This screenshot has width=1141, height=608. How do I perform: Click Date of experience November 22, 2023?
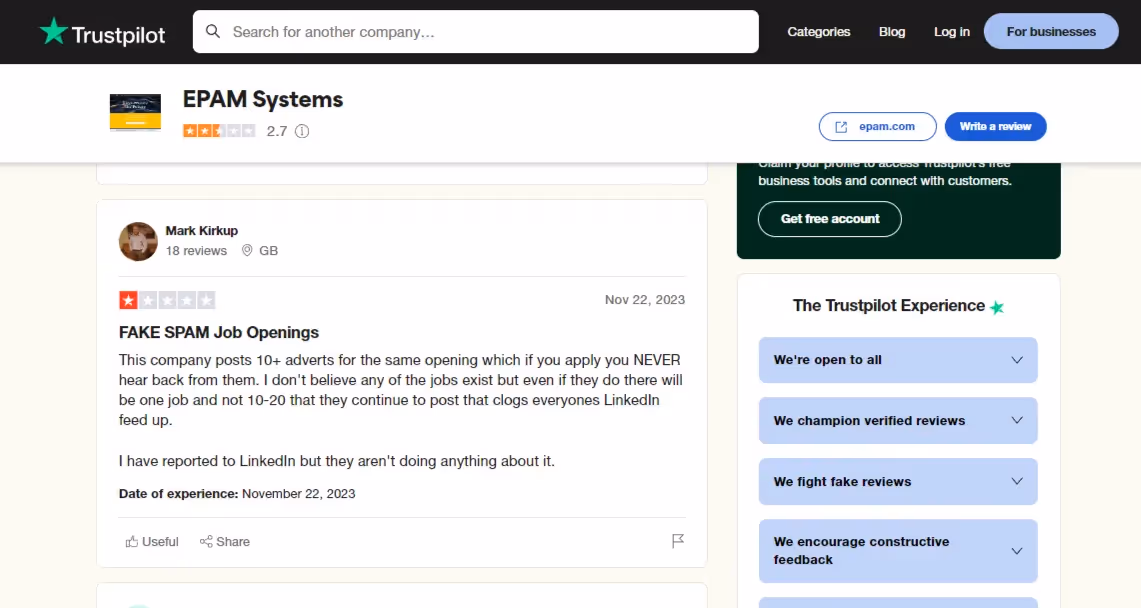(237, 494)
